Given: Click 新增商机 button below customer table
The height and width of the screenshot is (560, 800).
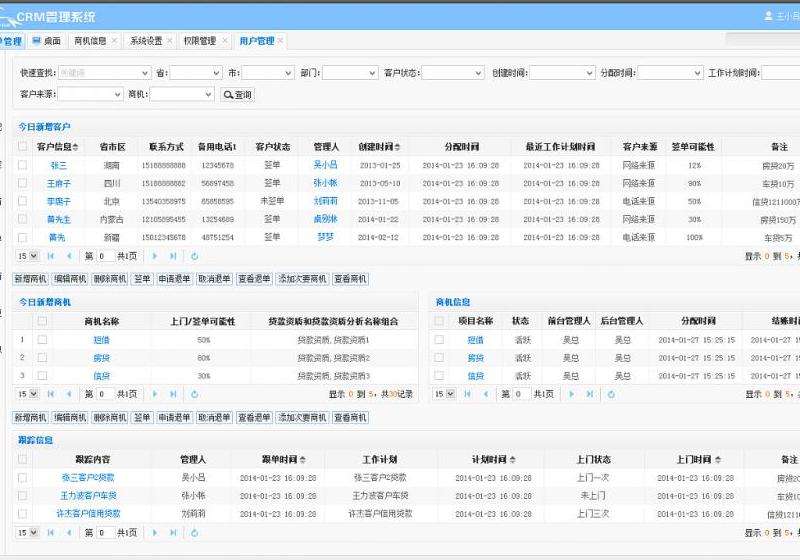Looking at the screenshot, I should [30, 279].
